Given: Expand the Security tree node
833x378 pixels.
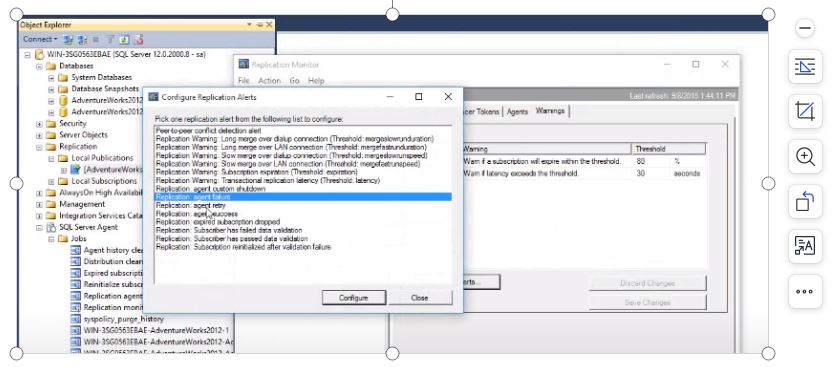Looking at the screenshot, I should point(39,124).
